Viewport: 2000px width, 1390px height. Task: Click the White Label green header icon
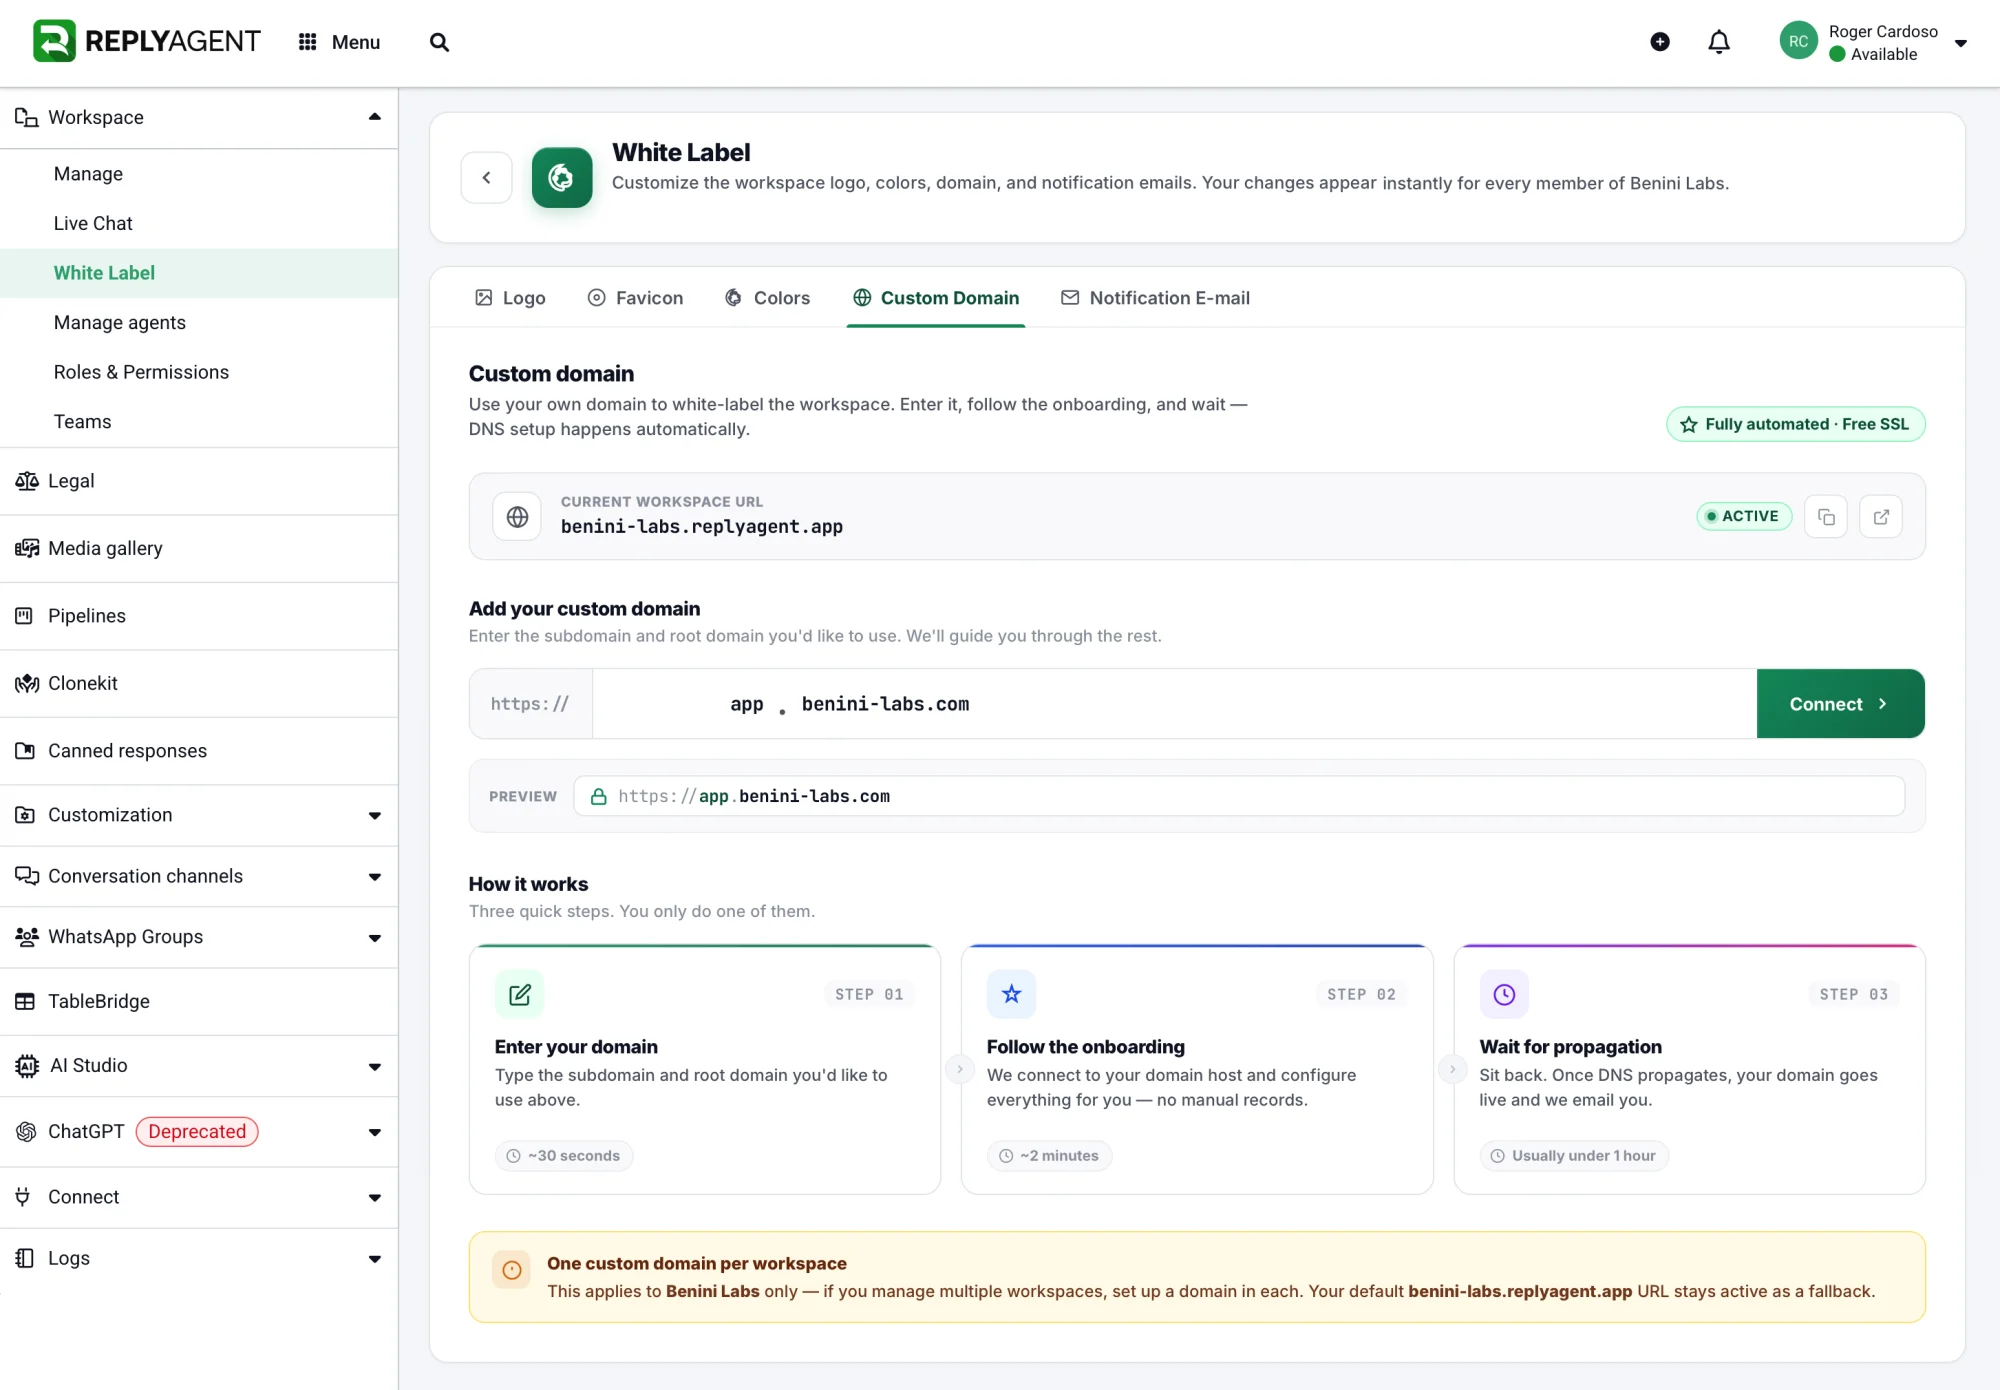click(562, 178)
